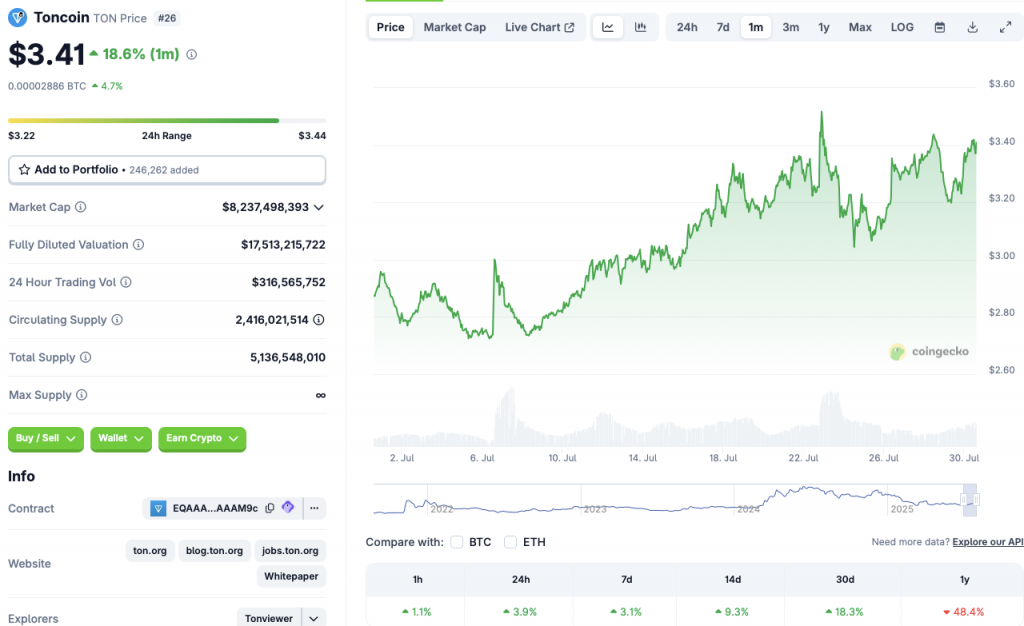Expand the Explorers dropdown arrow
1024x626 pixels.
314,618
